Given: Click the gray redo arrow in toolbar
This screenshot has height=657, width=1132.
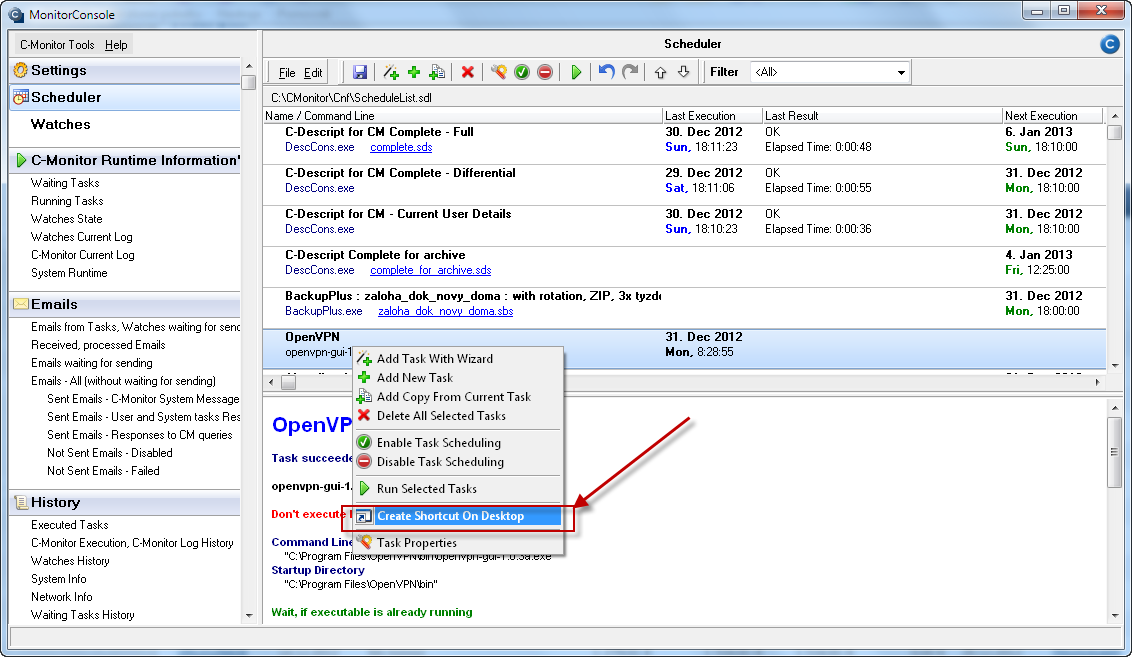Looking at the screenshot, I should 630,72.
